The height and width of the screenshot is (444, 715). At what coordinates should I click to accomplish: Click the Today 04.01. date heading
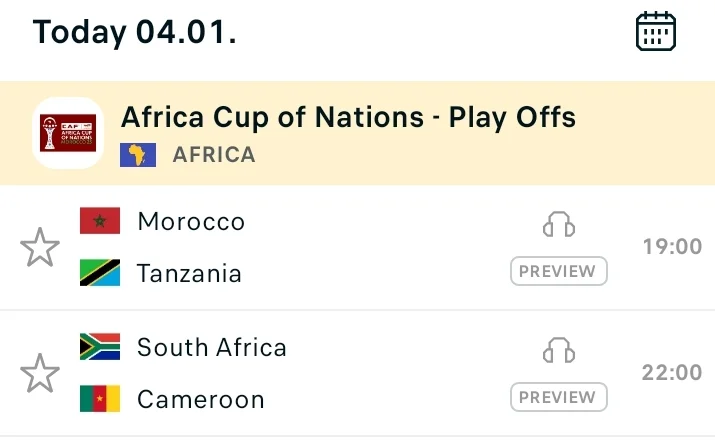point(135,32)
